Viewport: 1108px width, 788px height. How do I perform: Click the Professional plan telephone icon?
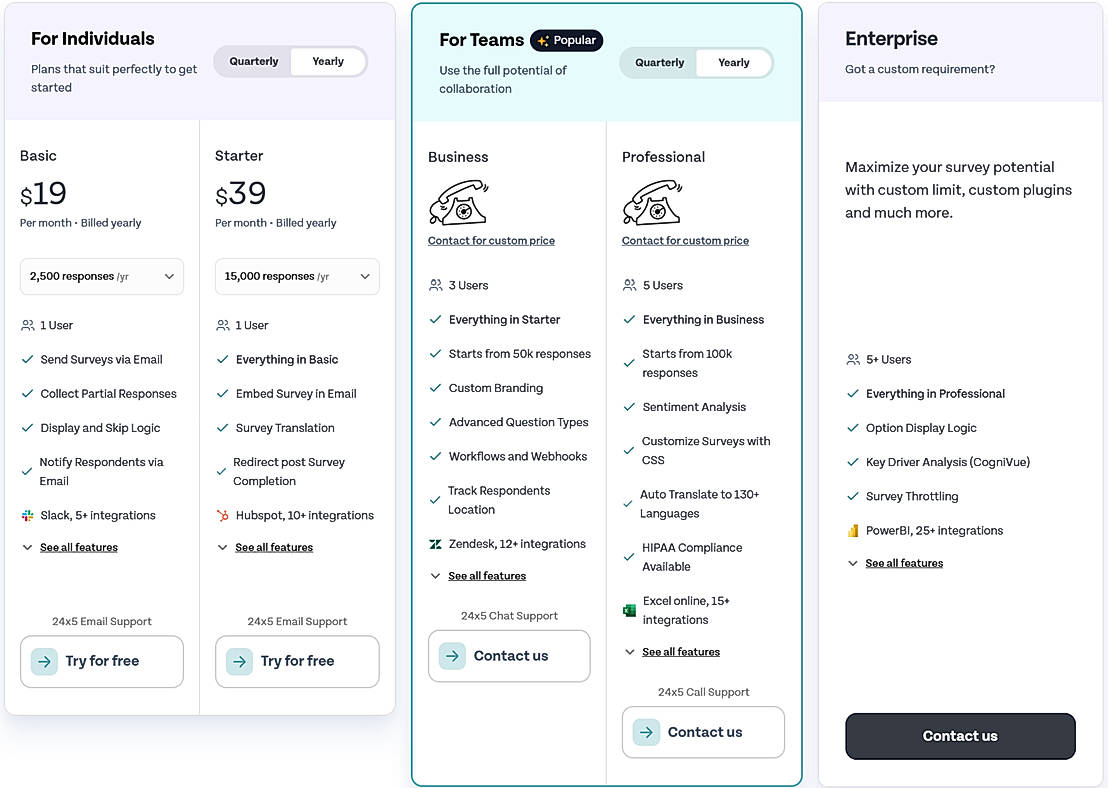click(x=652, y=202)
